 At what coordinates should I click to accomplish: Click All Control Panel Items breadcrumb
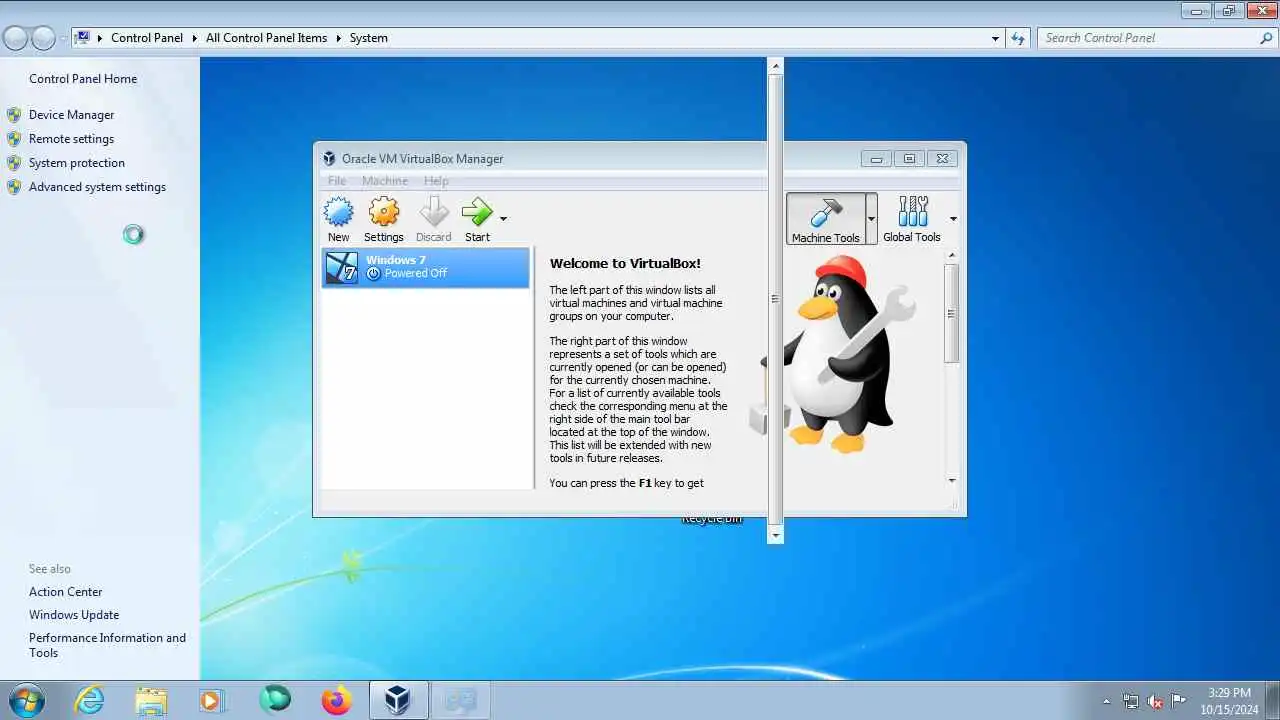click(x=266, y=38)
